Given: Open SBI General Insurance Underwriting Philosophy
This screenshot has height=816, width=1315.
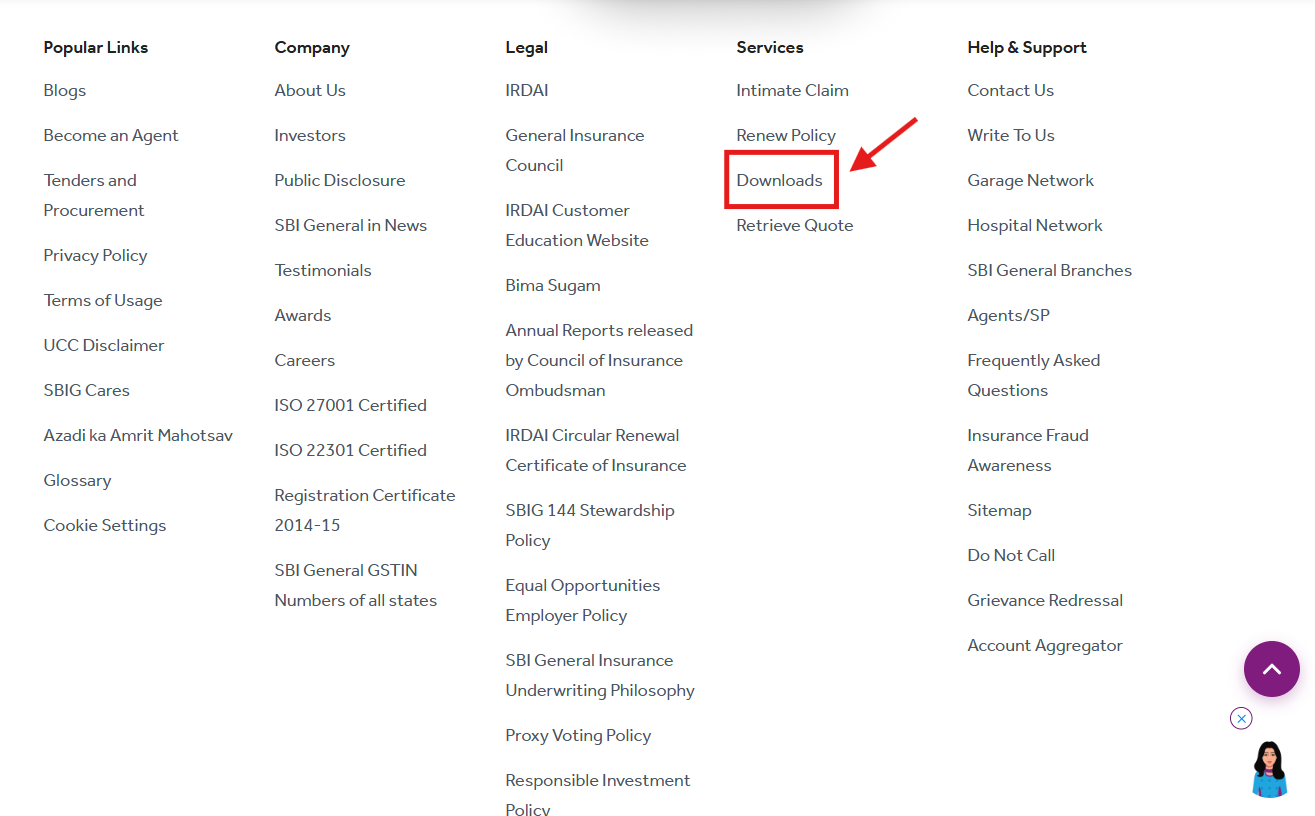Looking at the screenshot, I should point(600,675).
